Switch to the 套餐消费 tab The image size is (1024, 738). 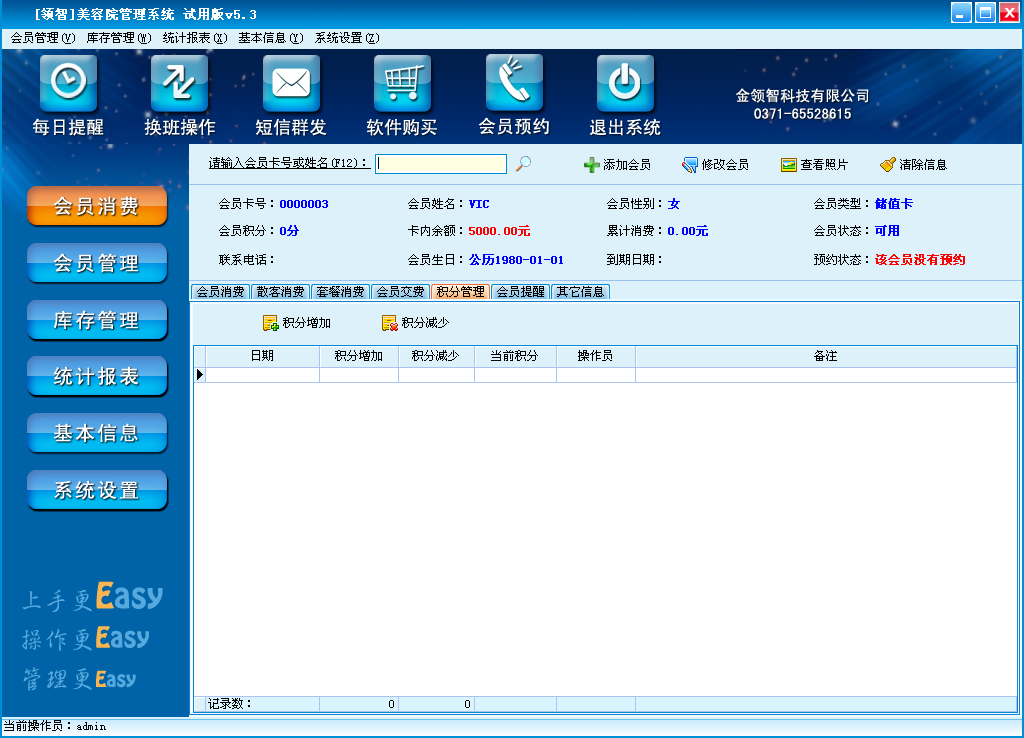(x=340, y=292)
